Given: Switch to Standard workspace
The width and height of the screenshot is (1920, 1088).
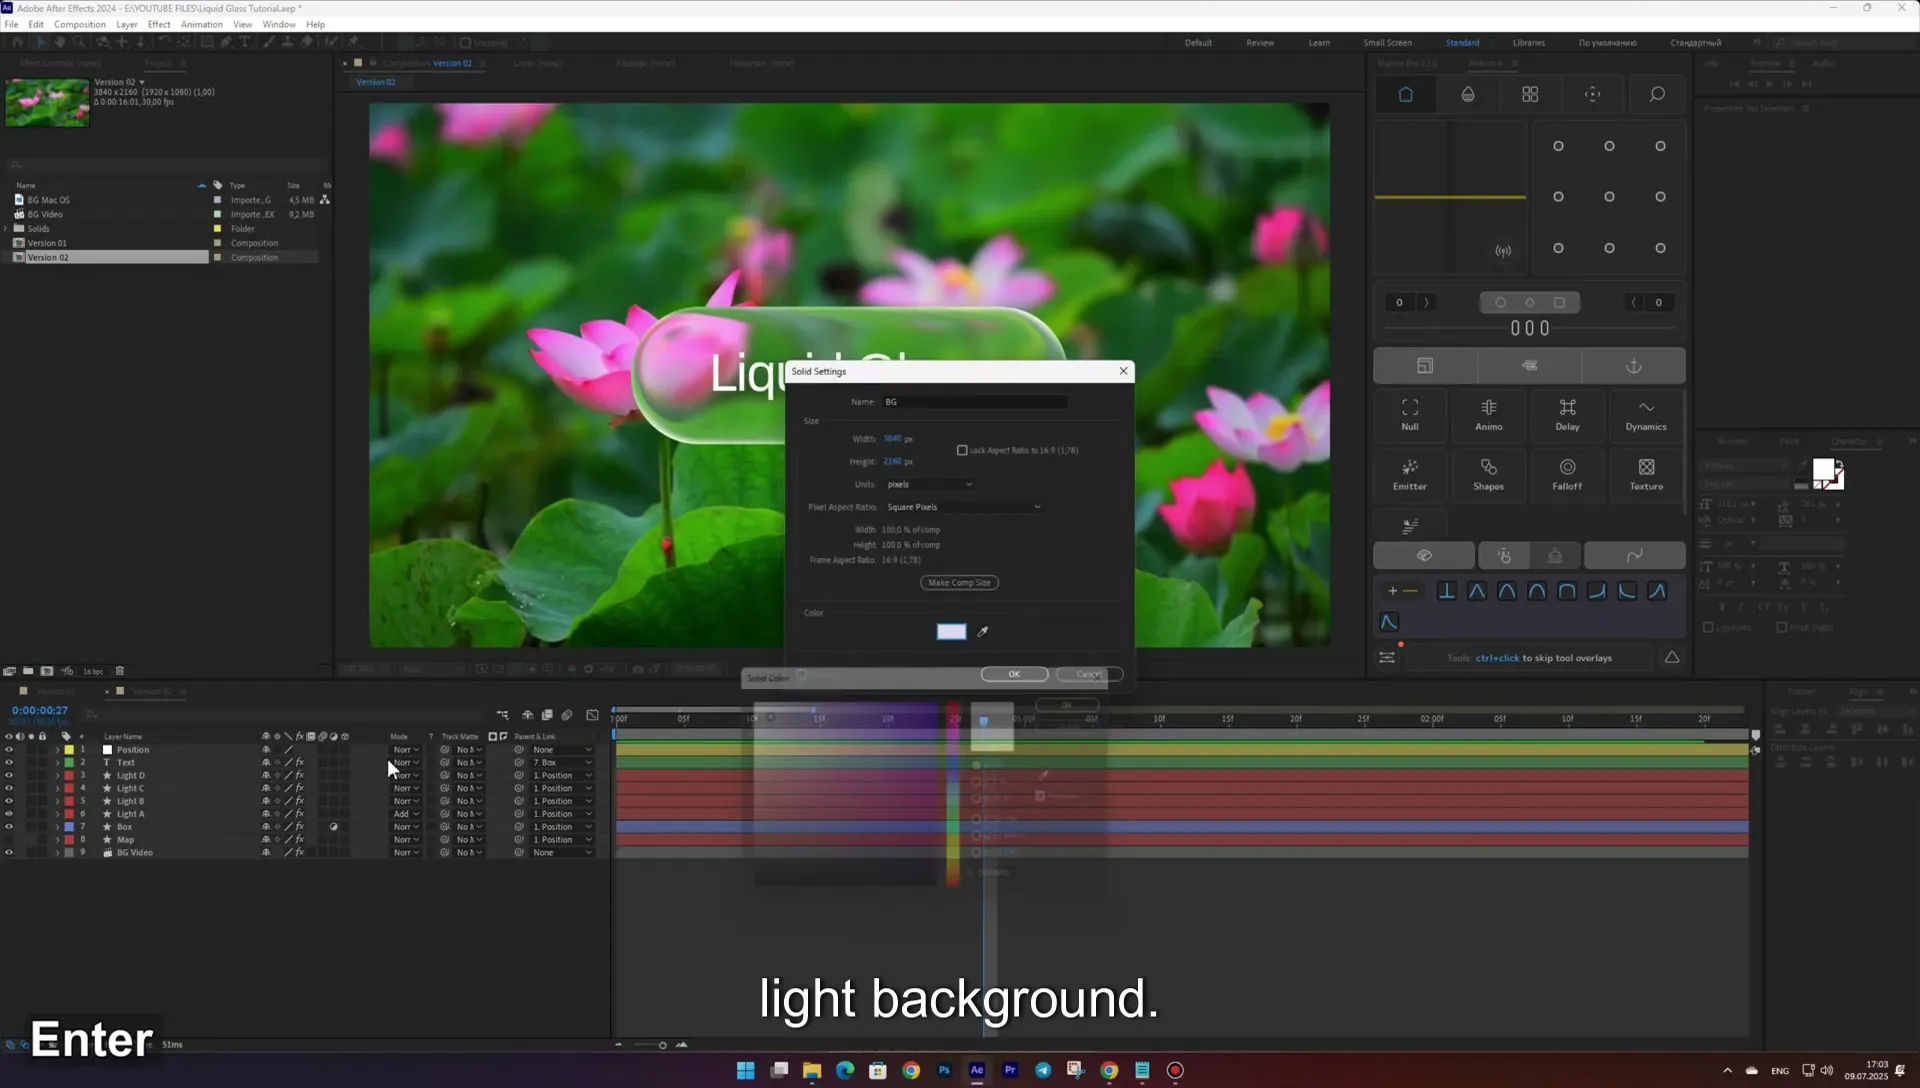Looking at the screenshot, I should point(1462,43).
